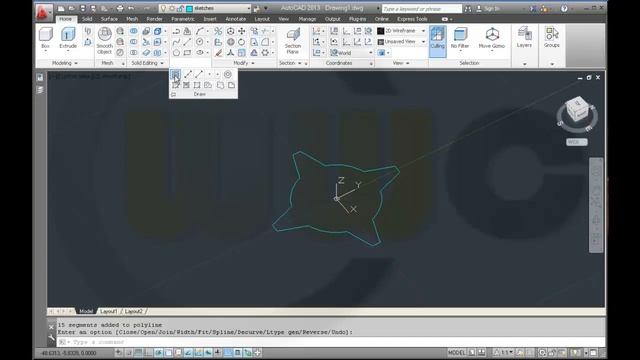
Task: Select the Rectangle tool in Draw panel
Action: coord(187,53)
